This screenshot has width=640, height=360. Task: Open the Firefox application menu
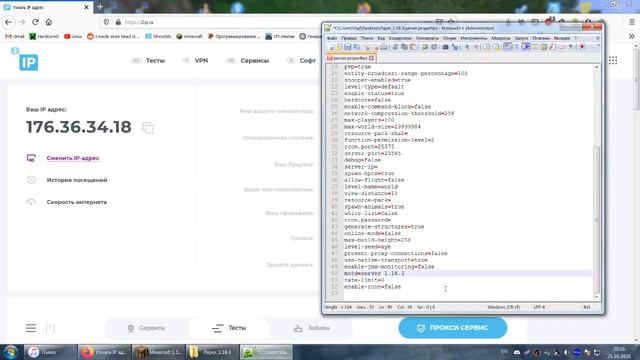[631, 22]
